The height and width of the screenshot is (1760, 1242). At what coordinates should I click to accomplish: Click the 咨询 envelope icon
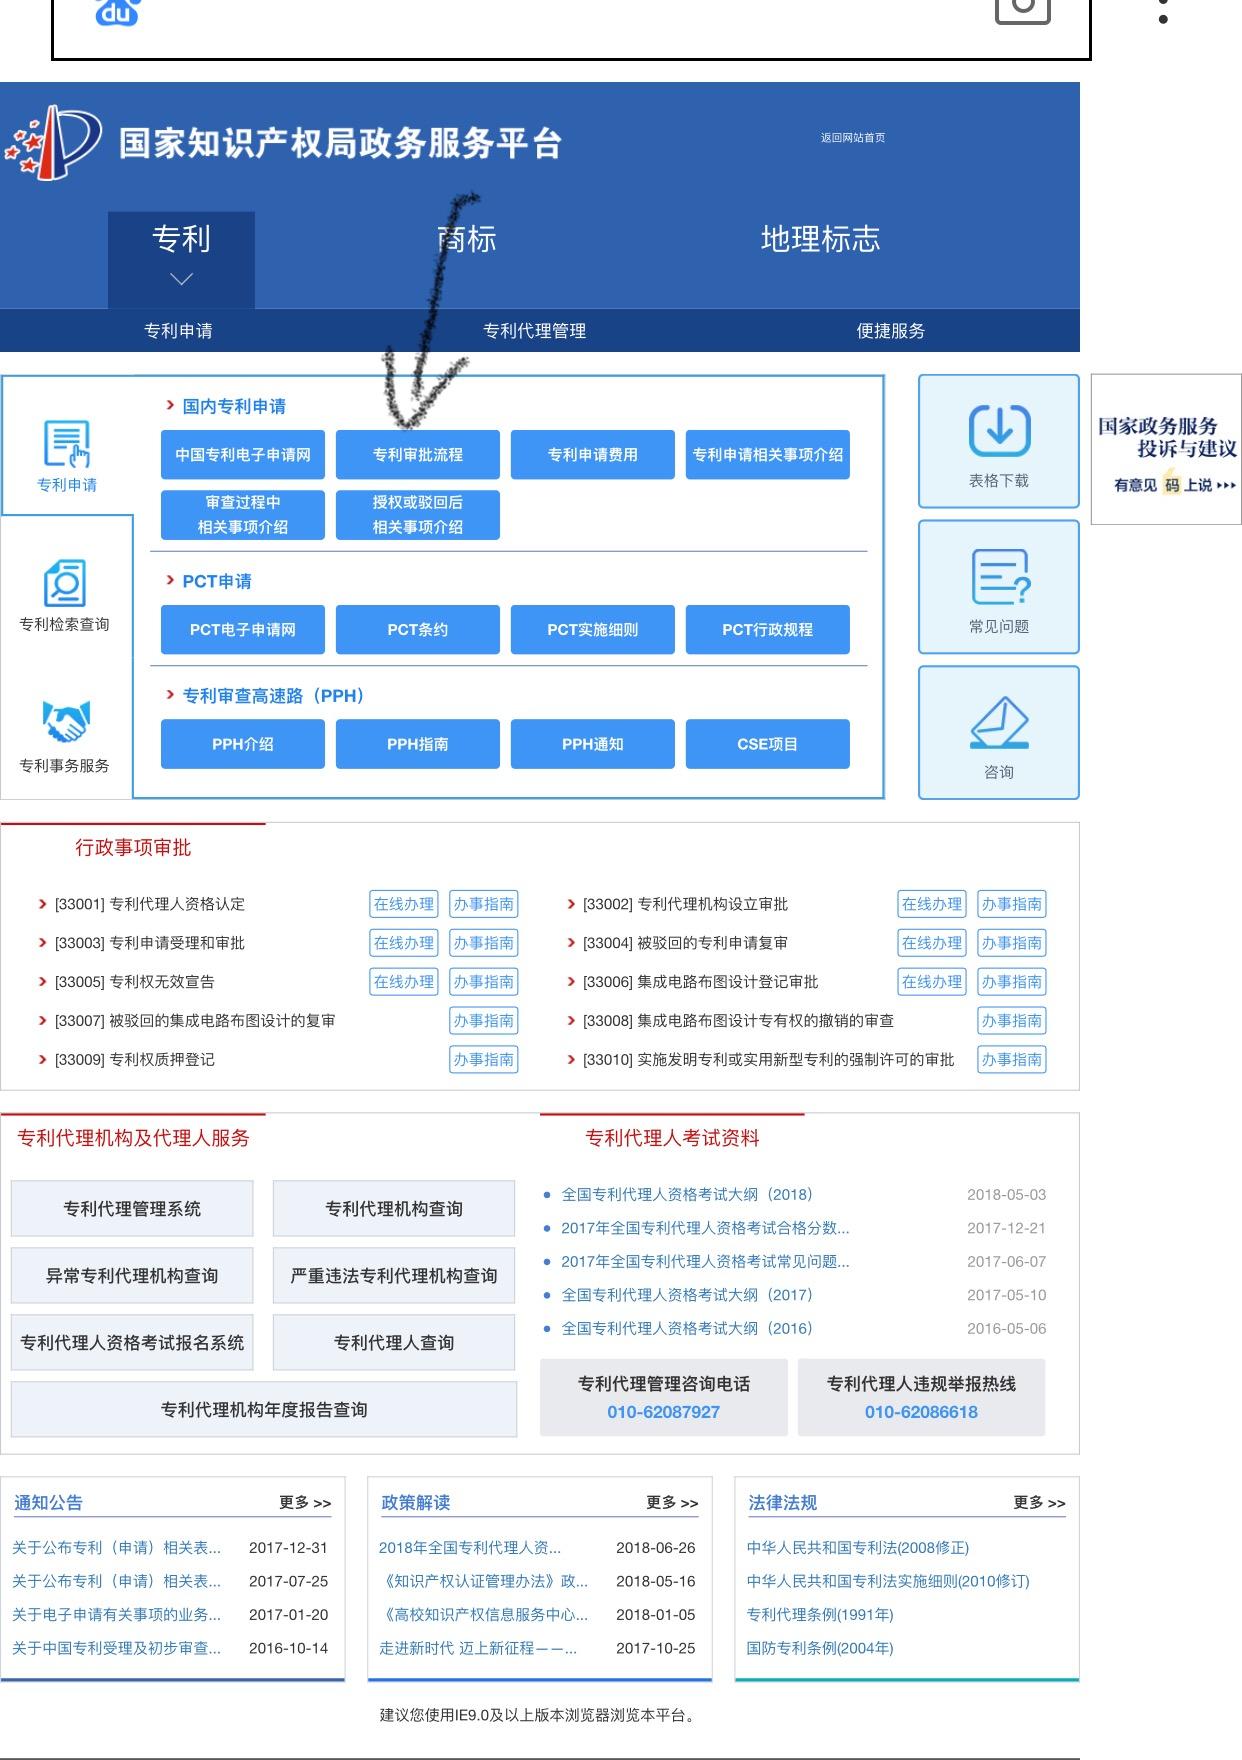click(x=999, y=723)
